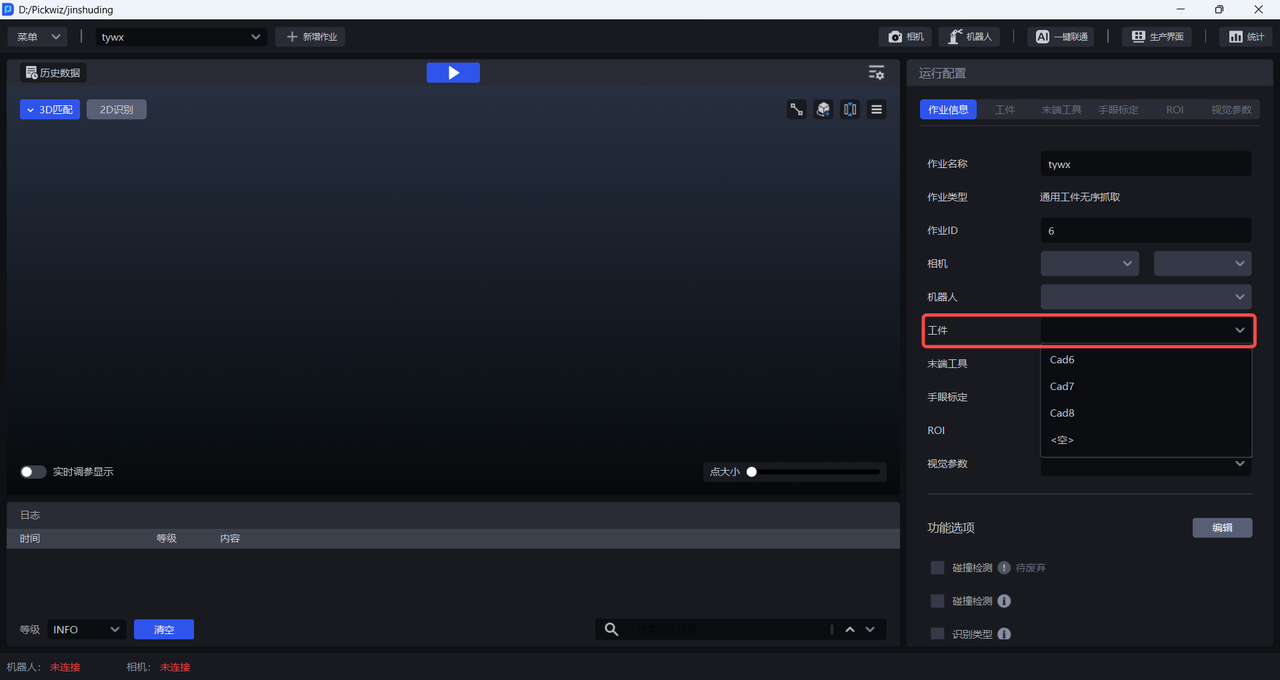
Task: Switch to the 手眼标定 tab
Action: pyautogui.click(x=1118, y=110)
